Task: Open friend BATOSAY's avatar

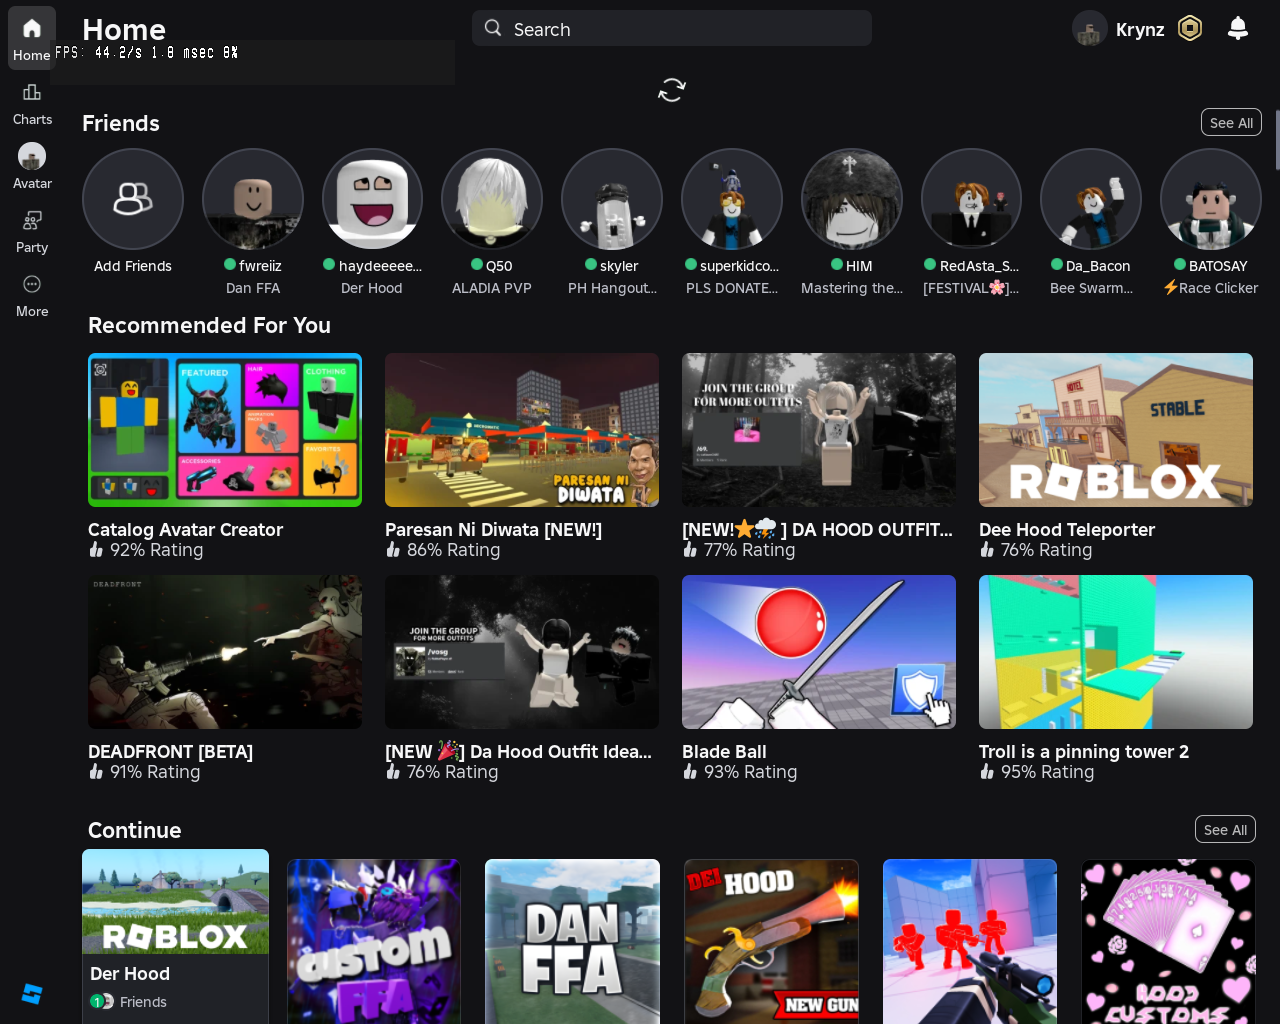Action: 1211,199
